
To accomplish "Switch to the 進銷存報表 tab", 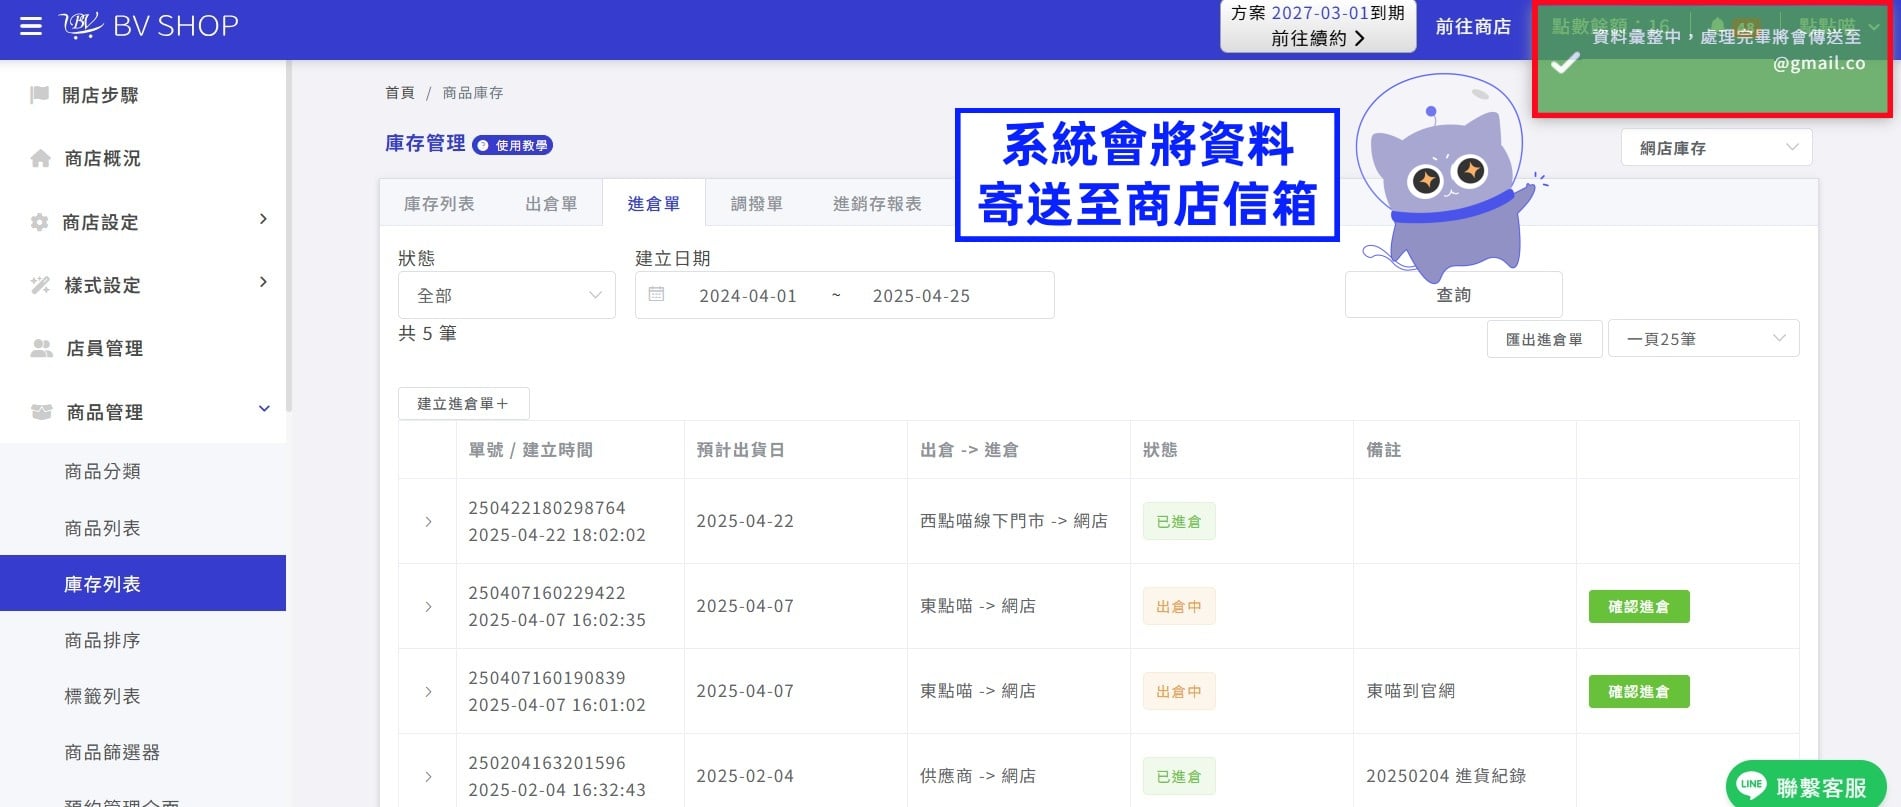I will 877,204.
